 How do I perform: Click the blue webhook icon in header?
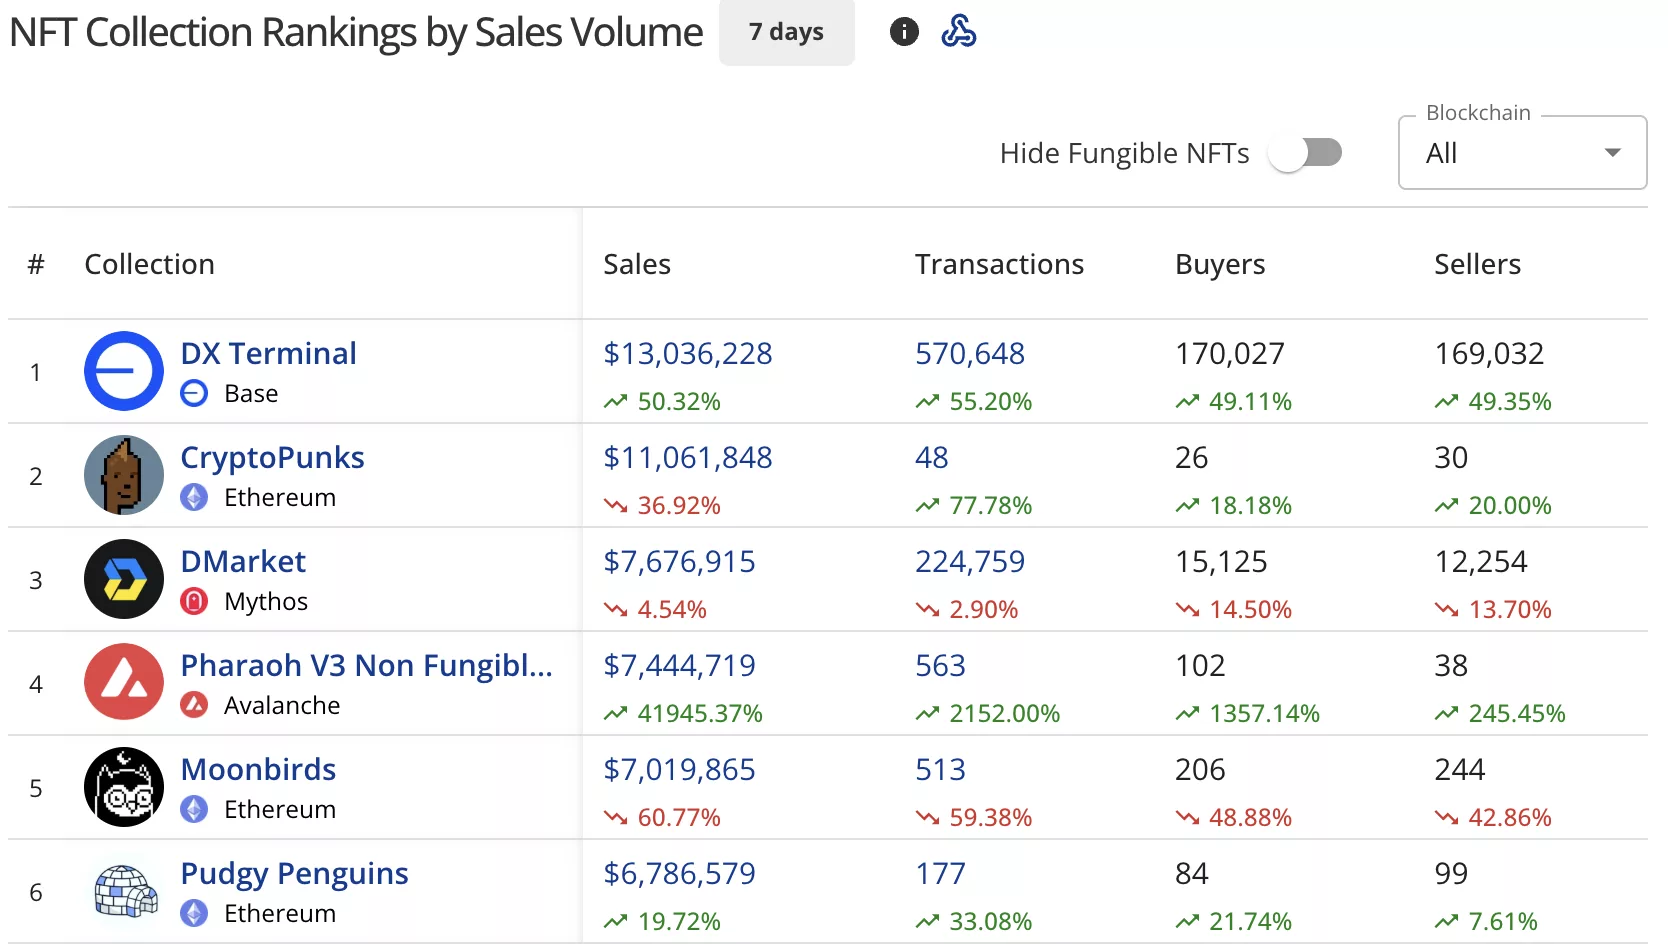click(x=958, y=32)
